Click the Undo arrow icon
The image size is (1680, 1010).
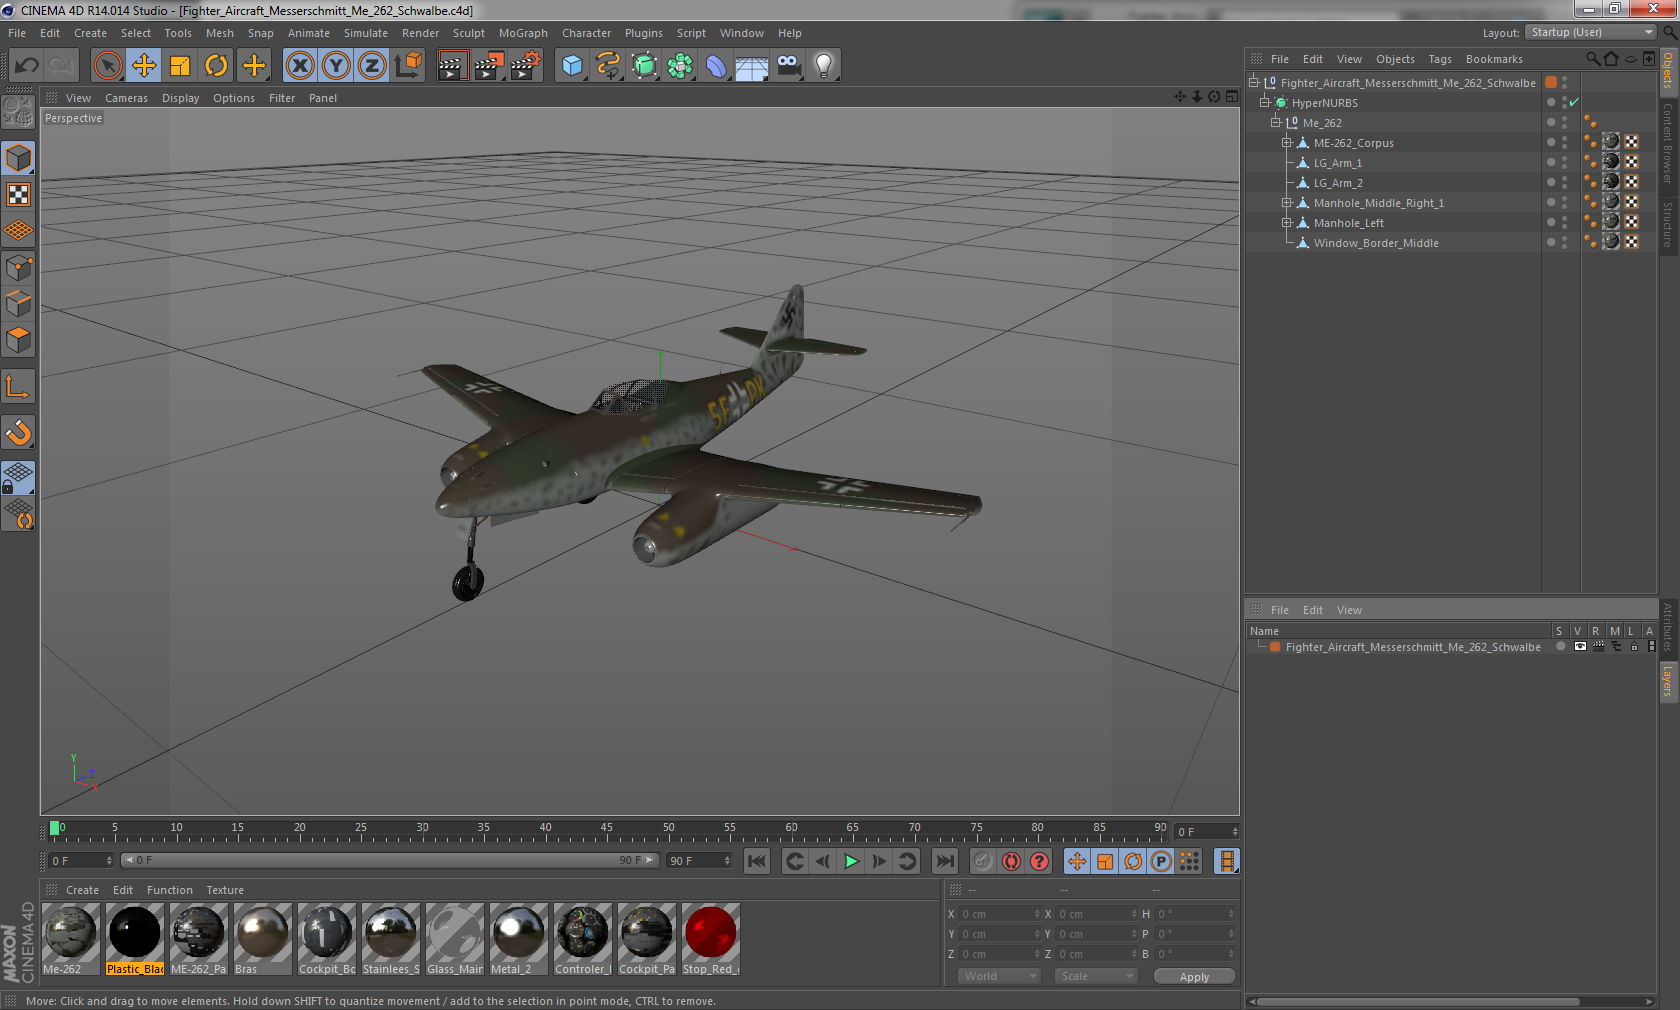click(x=27, y=66)
